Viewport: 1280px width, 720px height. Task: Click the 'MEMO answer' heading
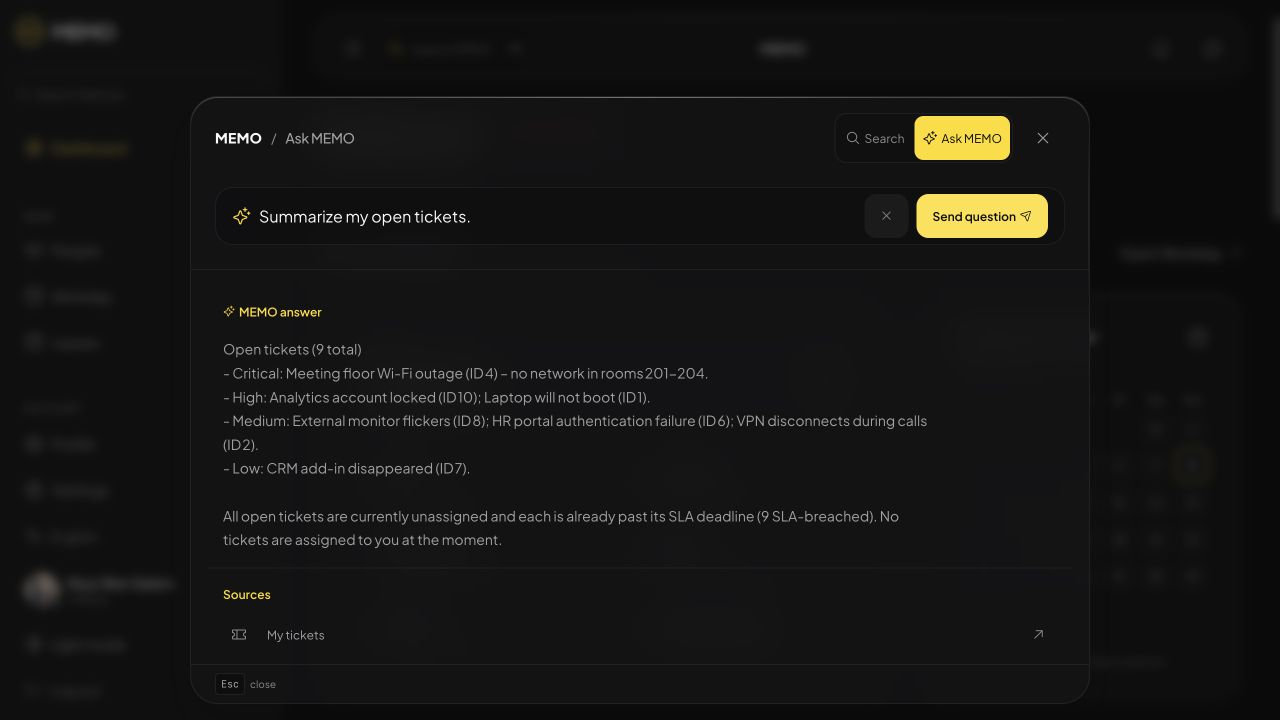272,312
